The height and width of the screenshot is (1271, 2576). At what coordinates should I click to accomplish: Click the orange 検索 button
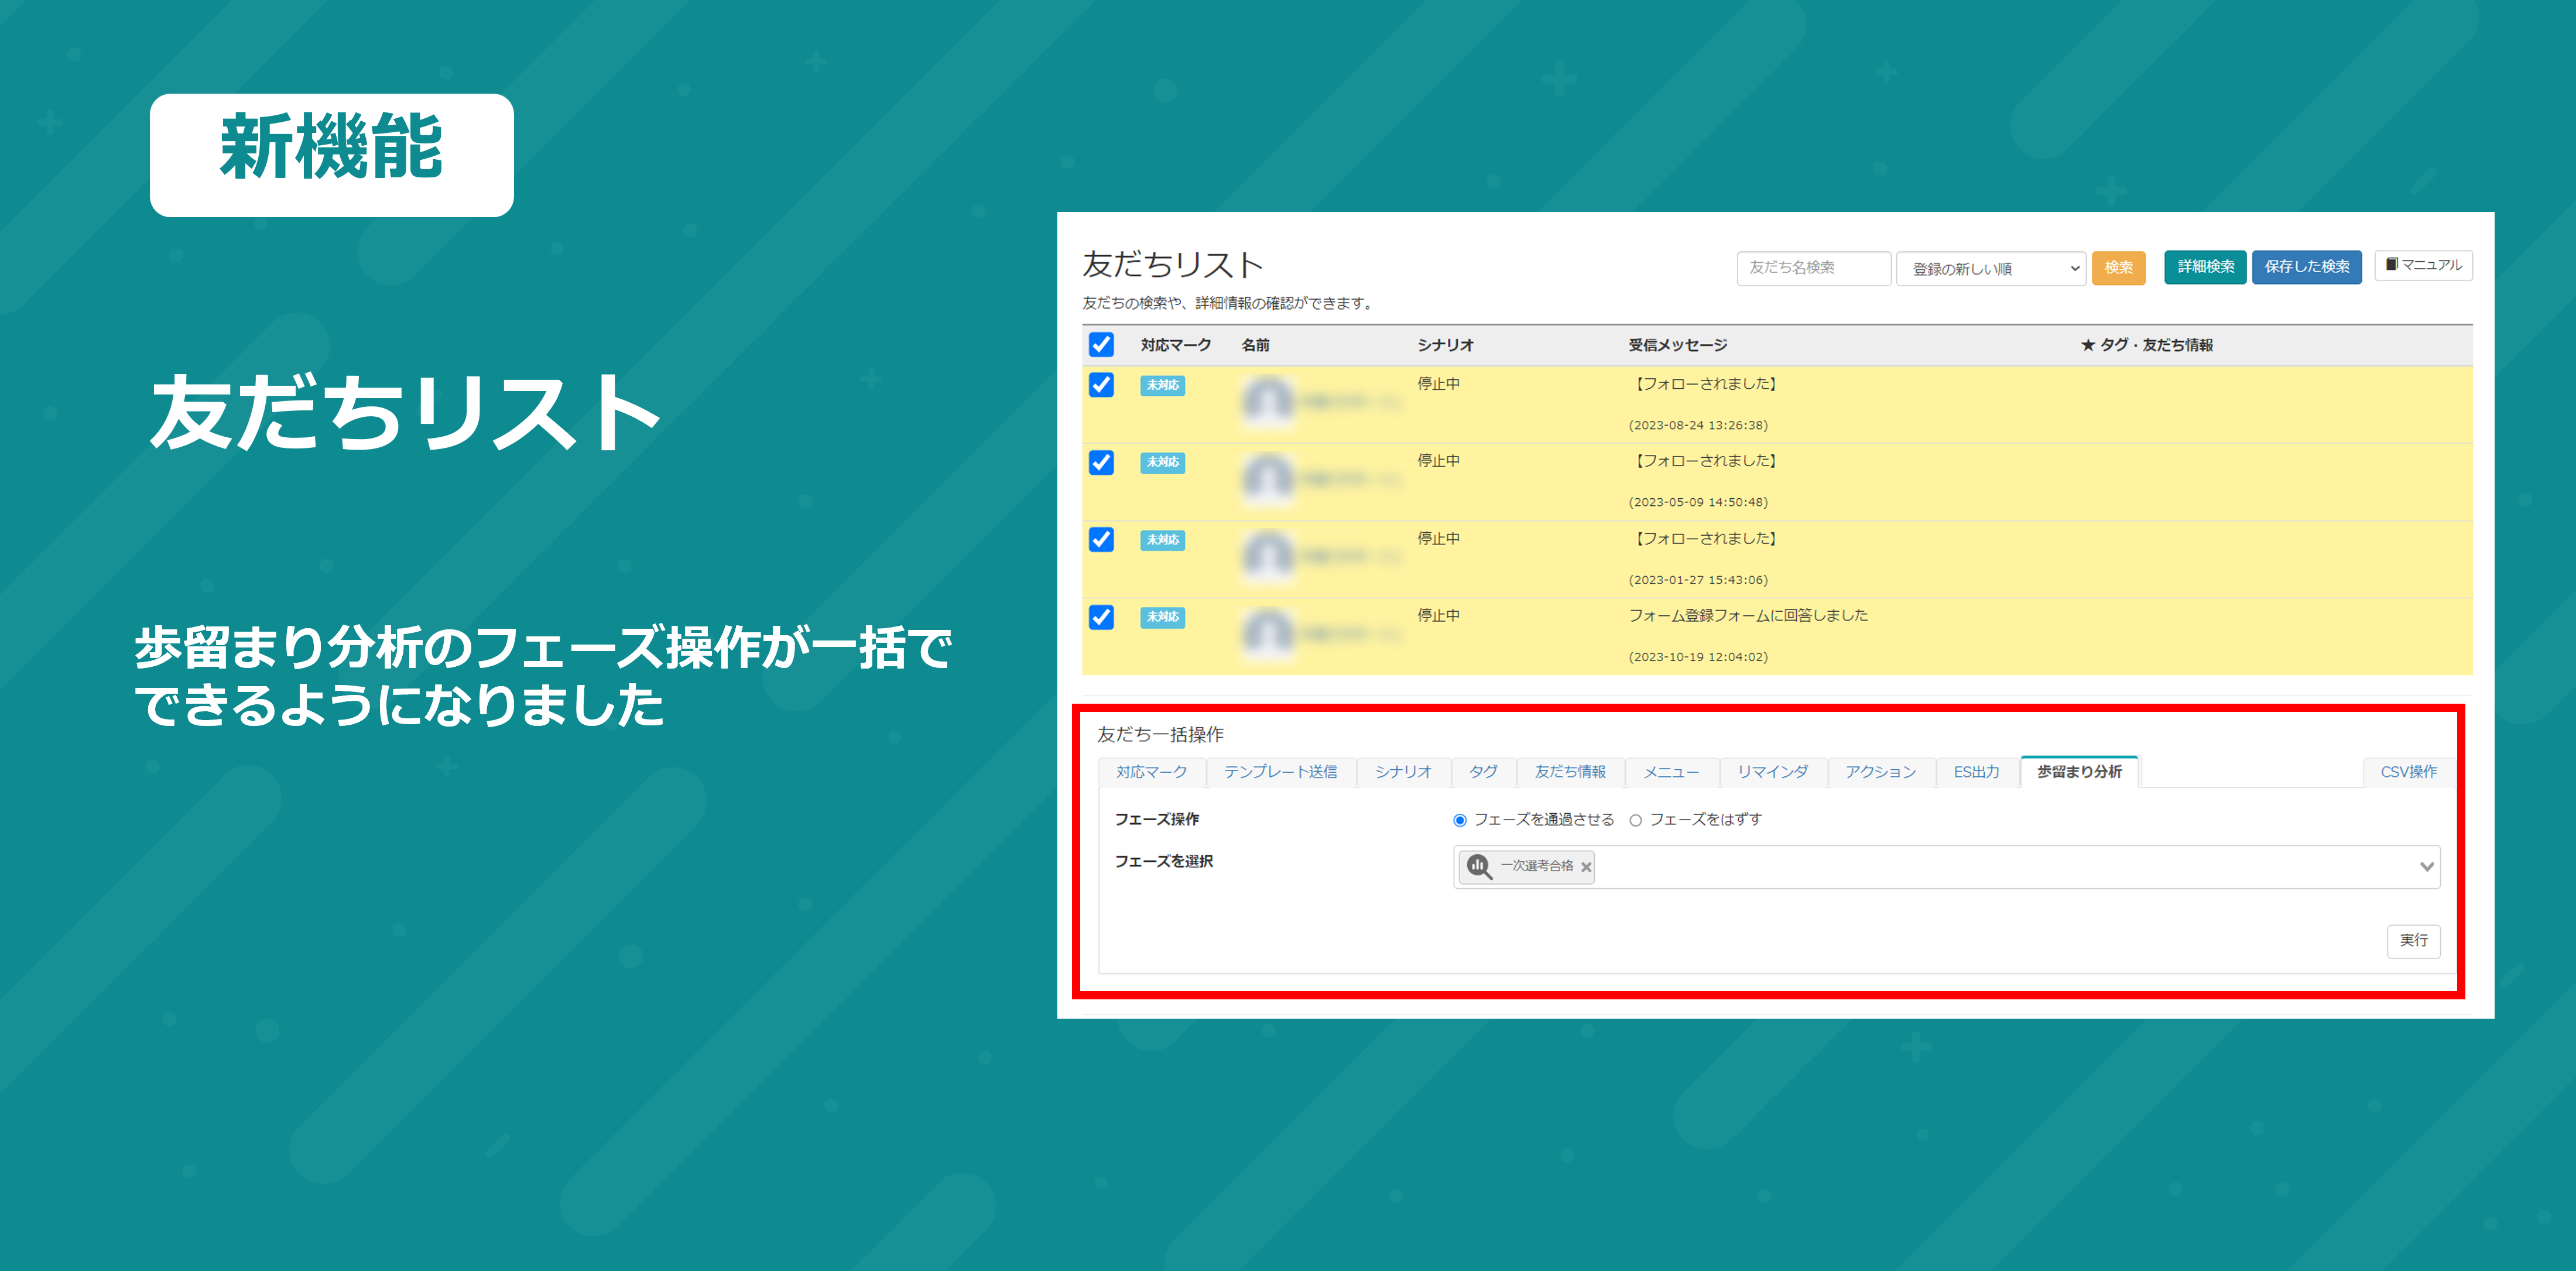[2119, 267]
